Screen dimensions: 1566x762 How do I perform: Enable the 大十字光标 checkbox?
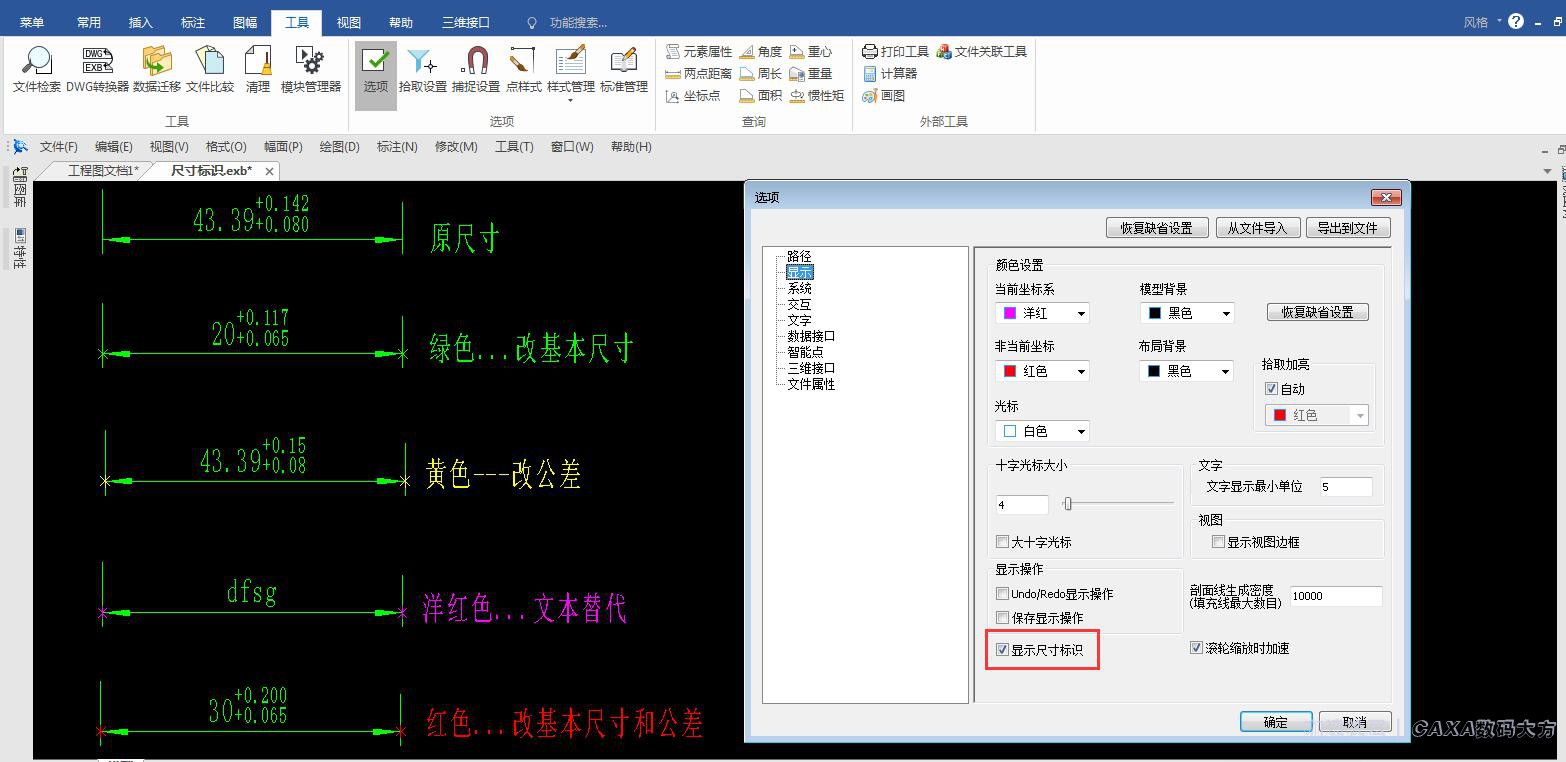[1003, 542]
